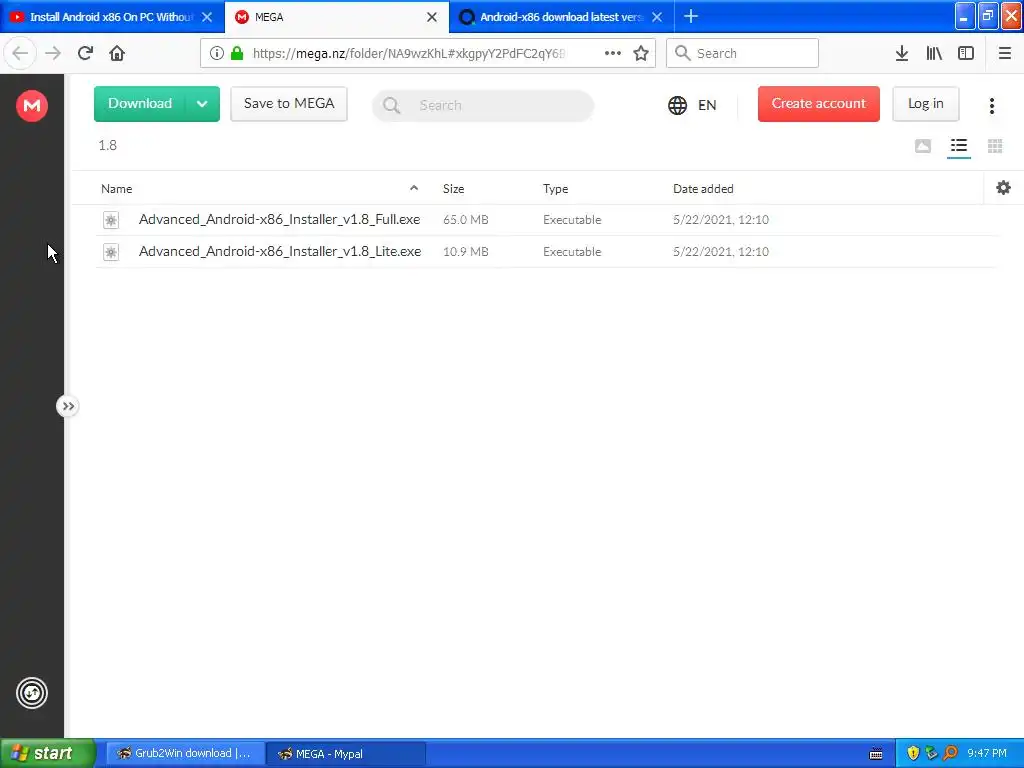This screenshot has width=1024, height=768.
Task: Open the Windows Start menu
Action: 48,753
